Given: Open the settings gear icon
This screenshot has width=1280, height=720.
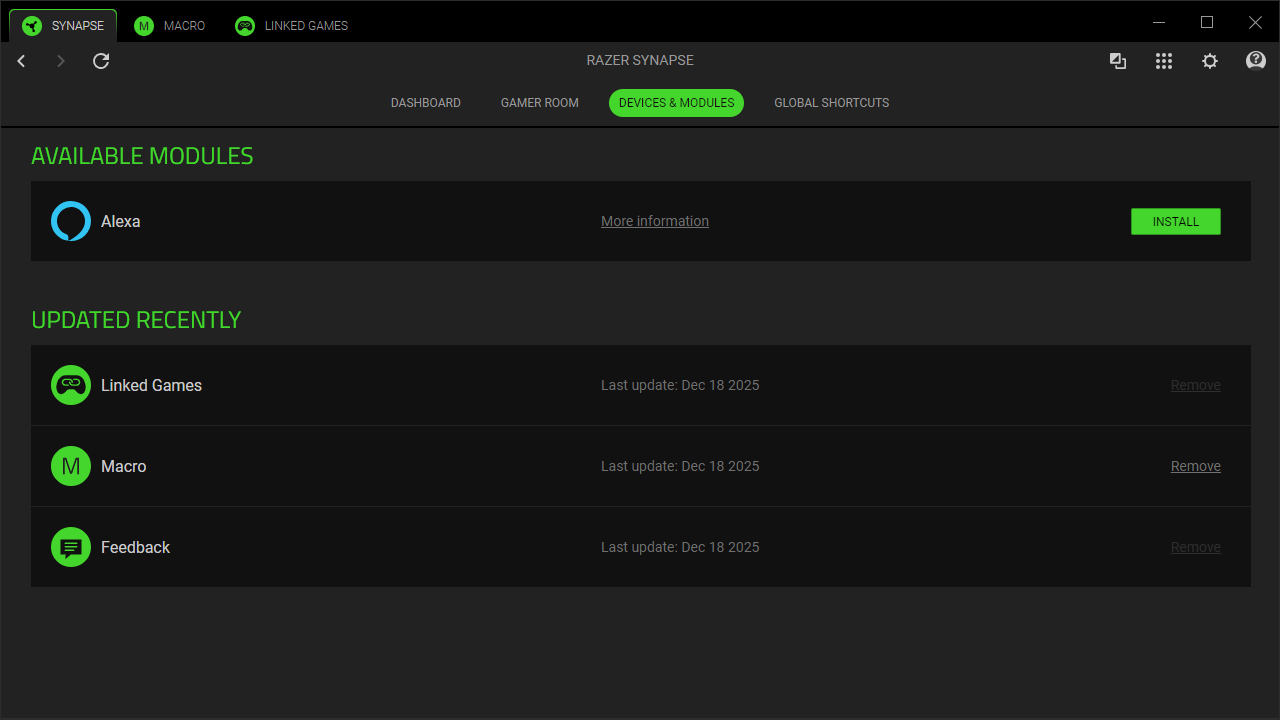Looking at the screenshot, I should point(1210,61).
